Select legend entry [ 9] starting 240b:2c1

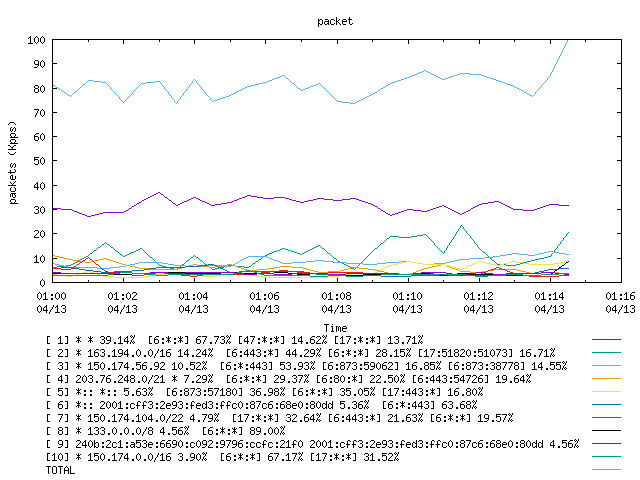click(313, 444)
